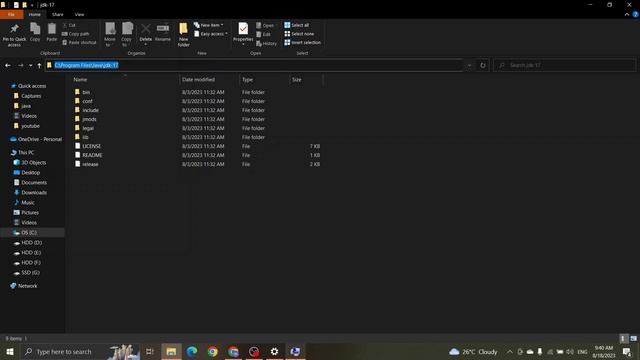Click Pin to Quick access icon
The image size is (640, 360).
[14, 34]
